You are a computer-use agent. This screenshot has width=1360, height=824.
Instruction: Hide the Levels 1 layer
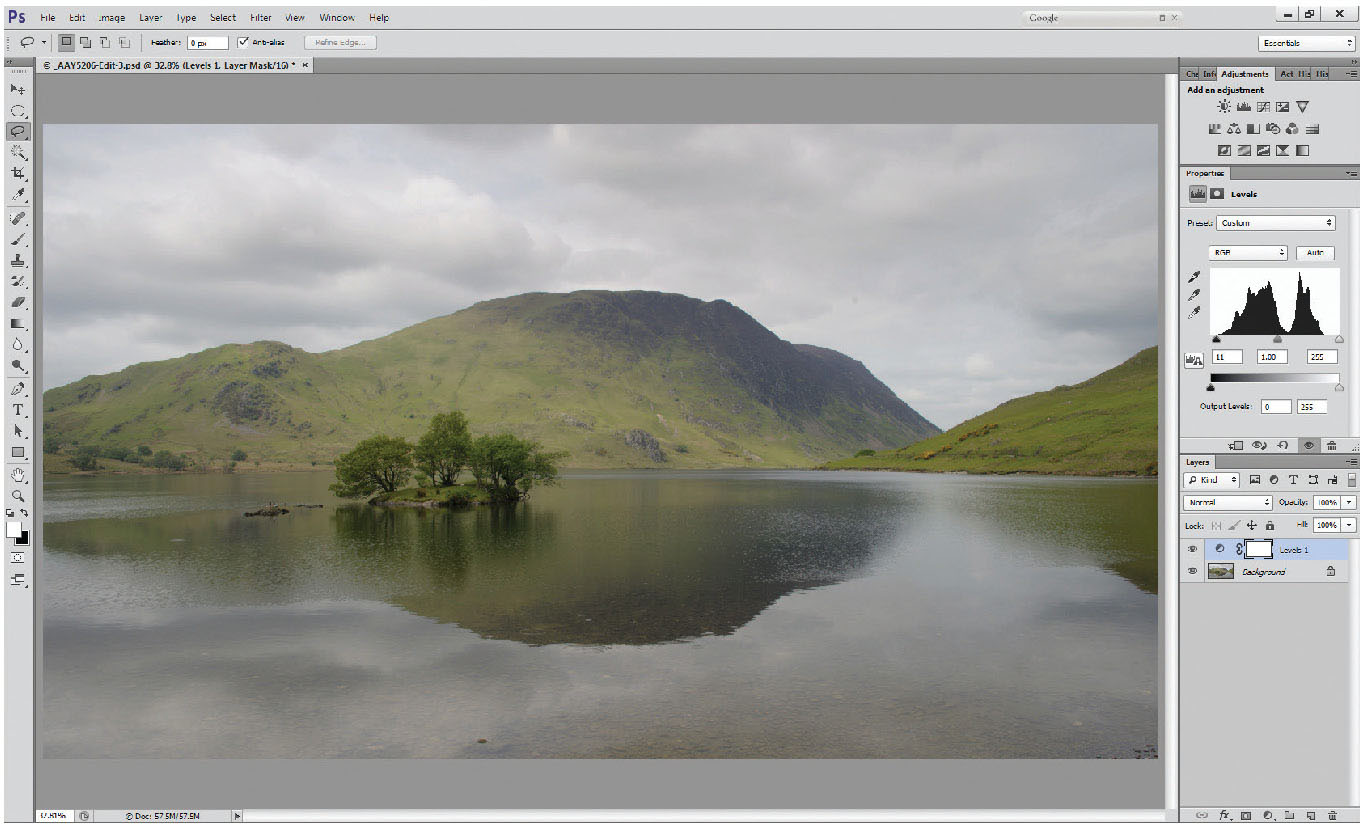pos(1192,549)
